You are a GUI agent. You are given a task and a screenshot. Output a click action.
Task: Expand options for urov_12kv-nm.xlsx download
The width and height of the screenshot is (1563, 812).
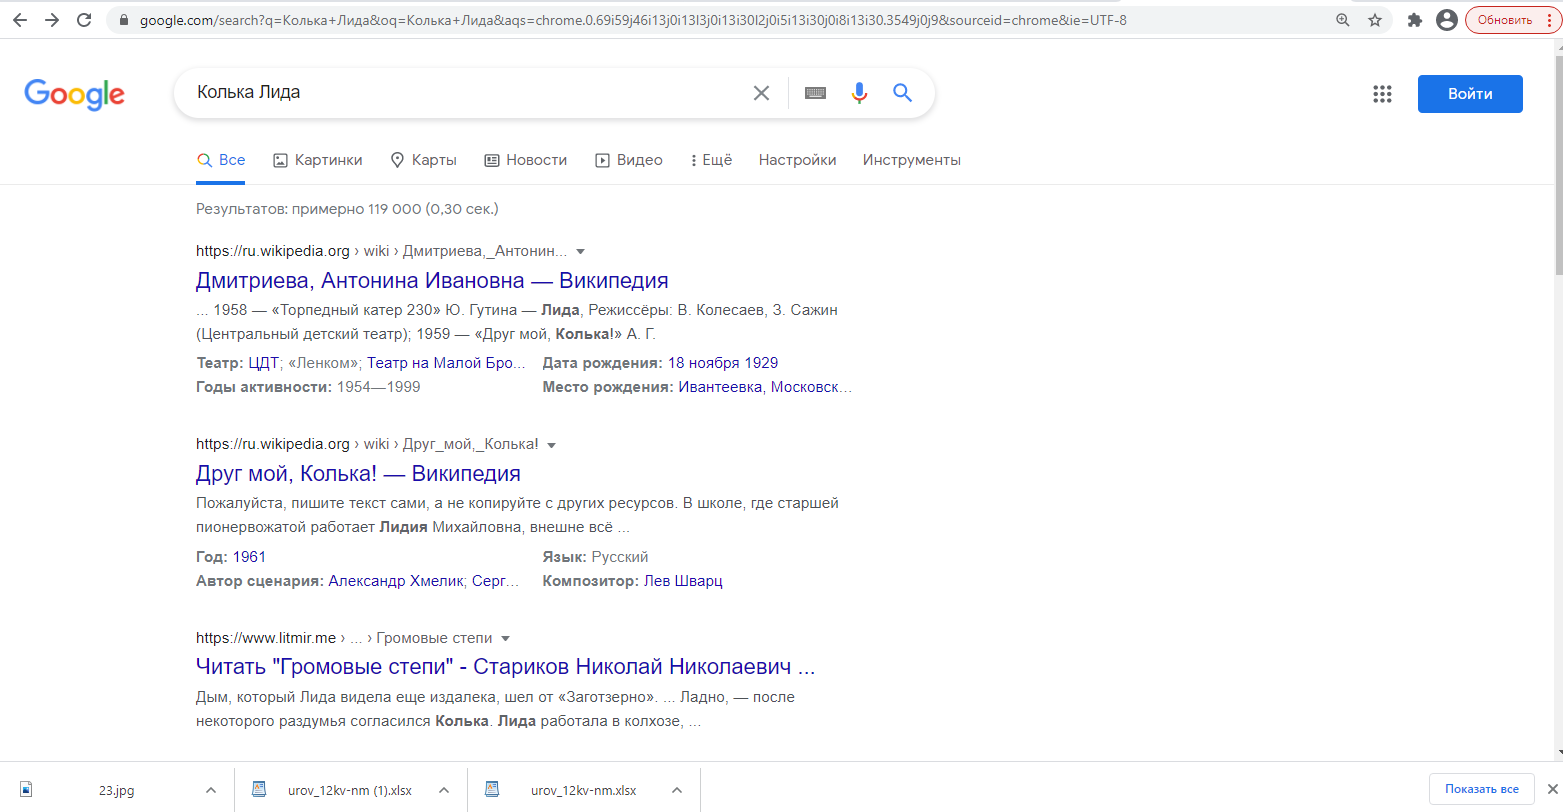click(x=677, y=790)
